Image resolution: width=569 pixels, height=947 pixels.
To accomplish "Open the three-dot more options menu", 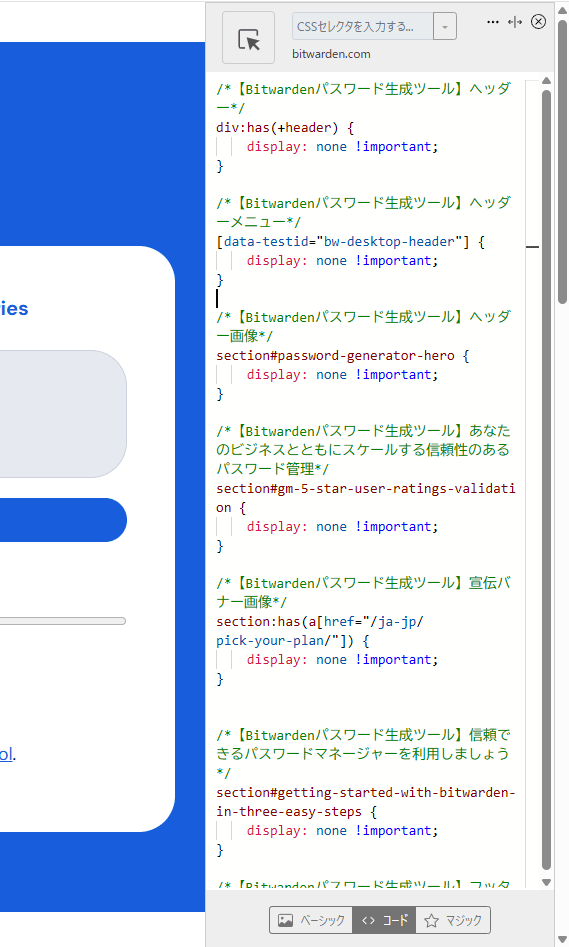I will [493, 22].
